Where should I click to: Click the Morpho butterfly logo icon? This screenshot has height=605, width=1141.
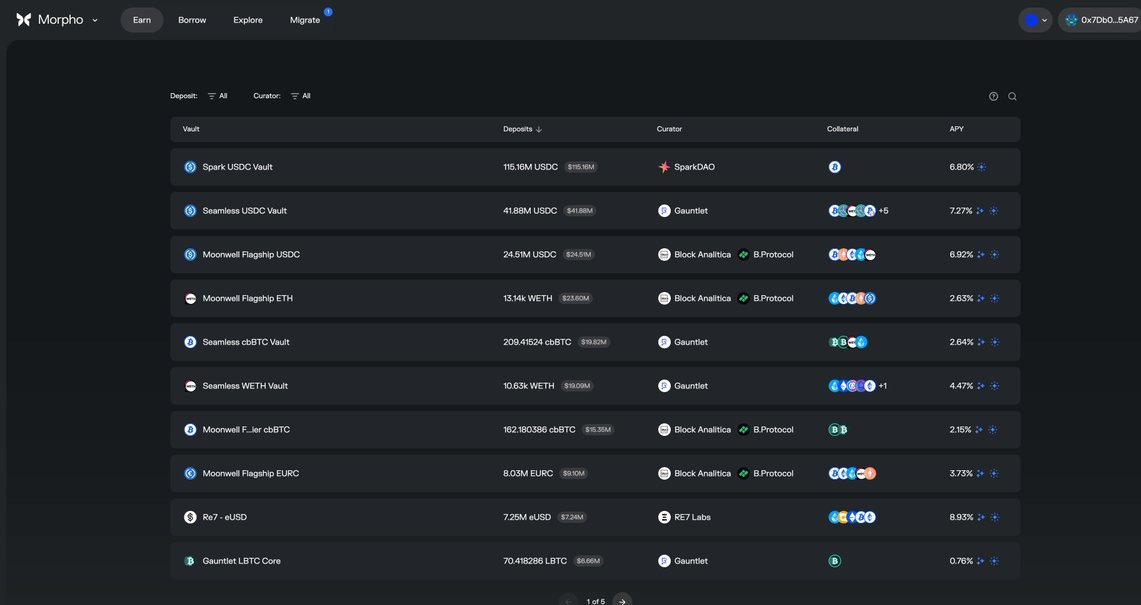[x=23, y=20]
